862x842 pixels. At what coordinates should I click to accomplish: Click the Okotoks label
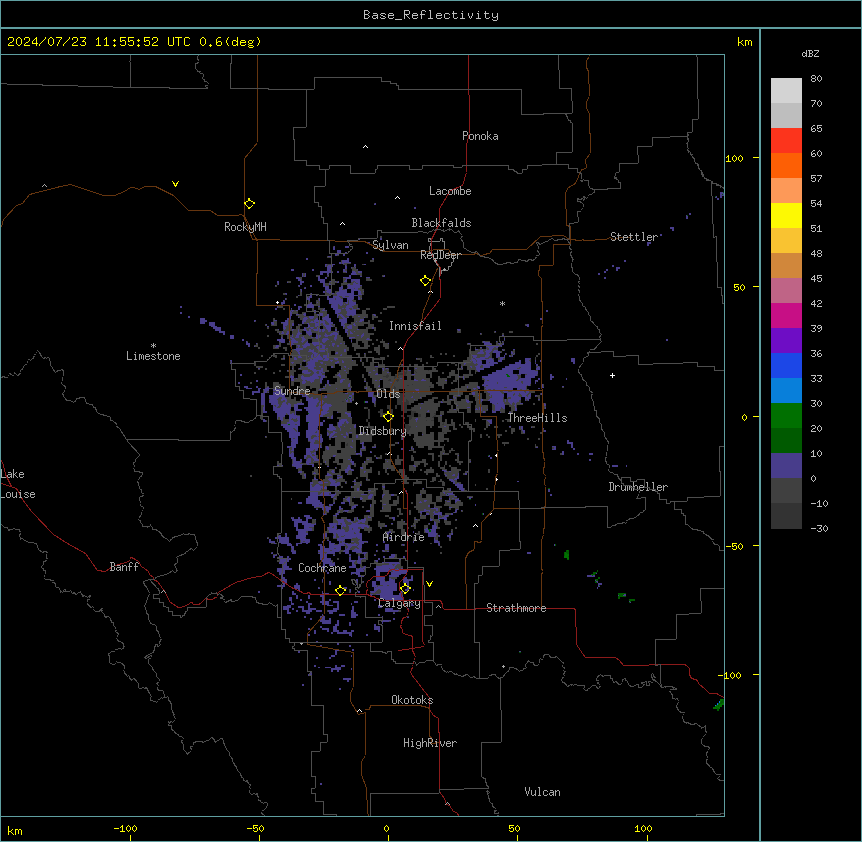(x=412, y=700)
